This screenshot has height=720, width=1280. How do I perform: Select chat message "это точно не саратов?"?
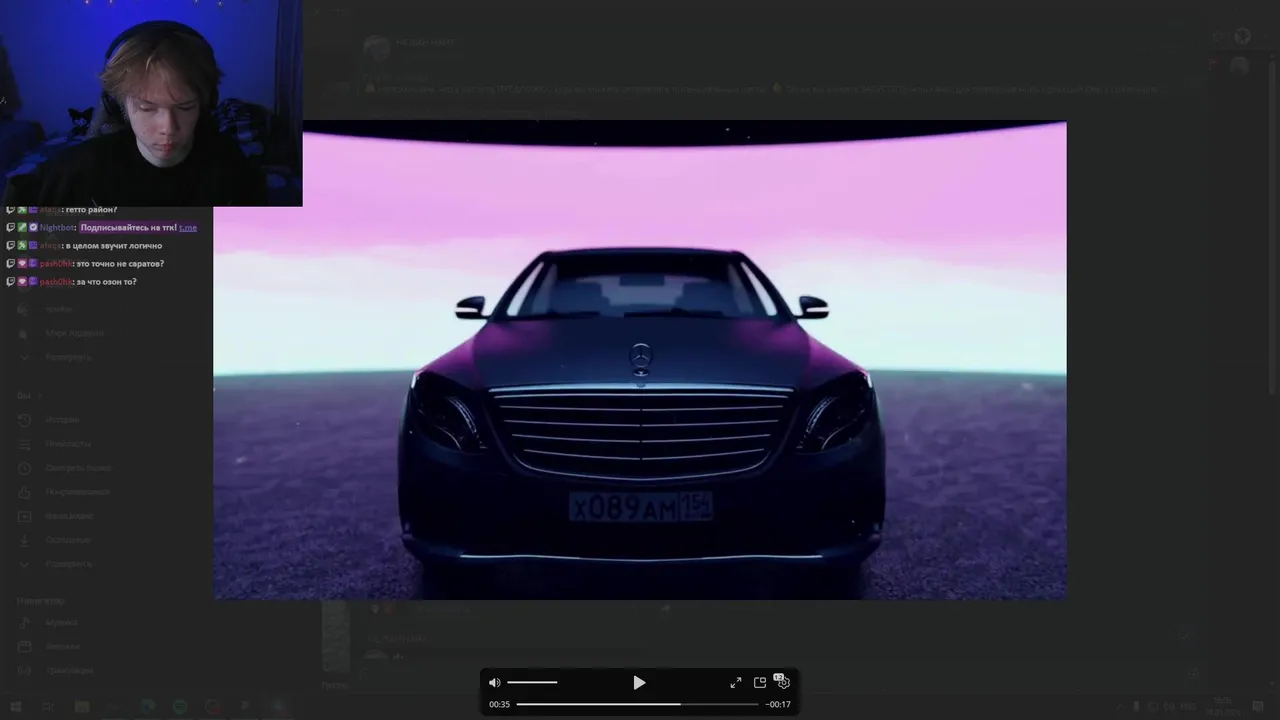pyautogui.click(x=120, y=263)
